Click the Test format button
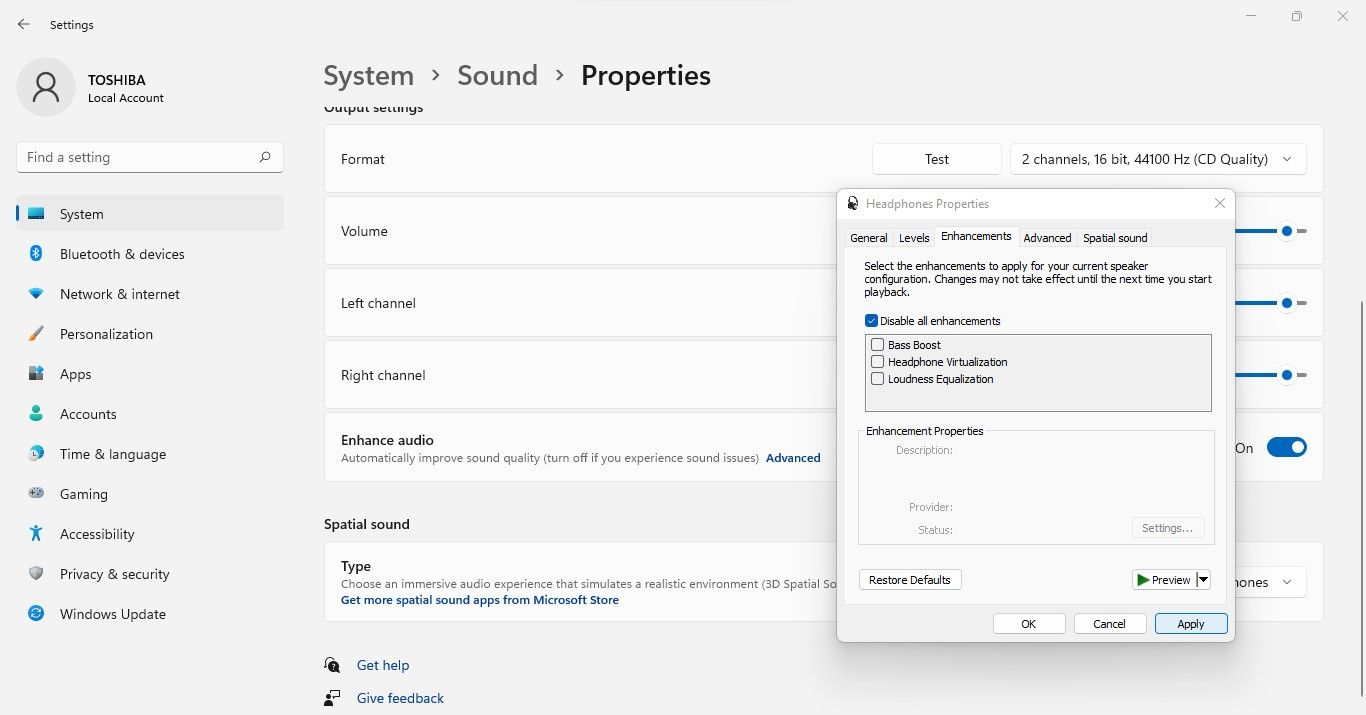This screenshot has width=1366, height=715. coord(937,159)
